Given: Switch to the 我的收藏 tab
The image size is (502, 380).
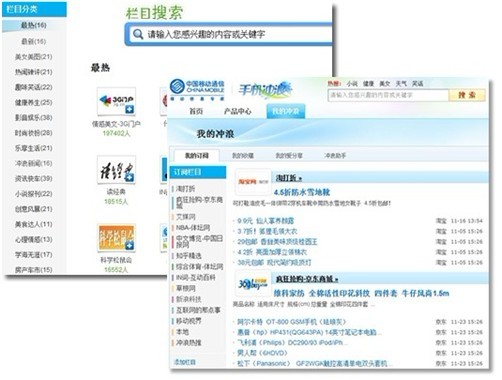Looking at the screenshot, I should pyautogui.click(x=243, y=156).
